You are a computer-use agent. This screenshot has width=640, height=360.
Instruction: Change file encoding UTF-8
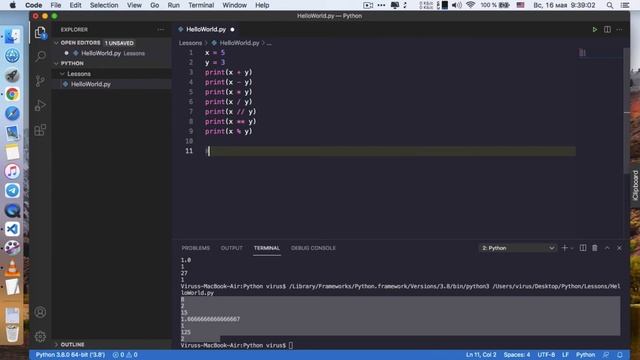click(x=546, y=355)
